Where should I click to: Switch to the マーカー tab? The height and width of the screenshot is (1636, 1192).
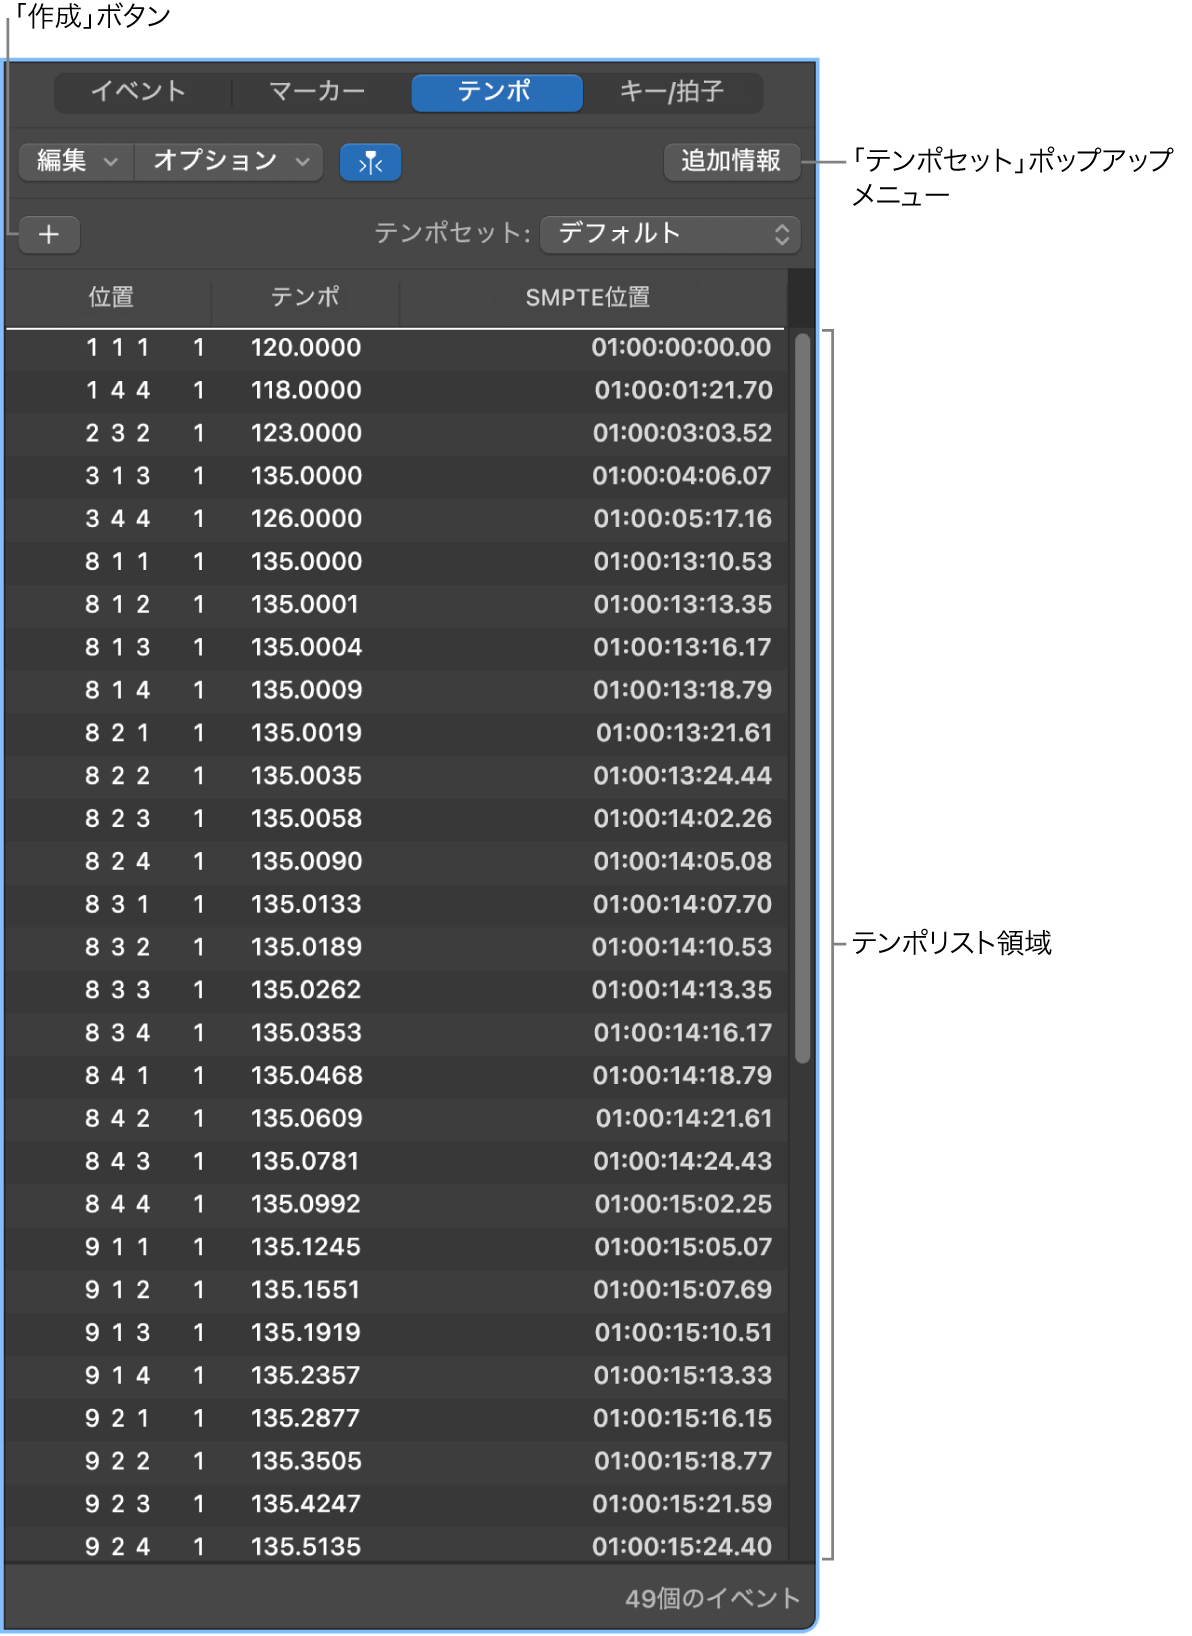pyautogui.click(x=318, y=92)
